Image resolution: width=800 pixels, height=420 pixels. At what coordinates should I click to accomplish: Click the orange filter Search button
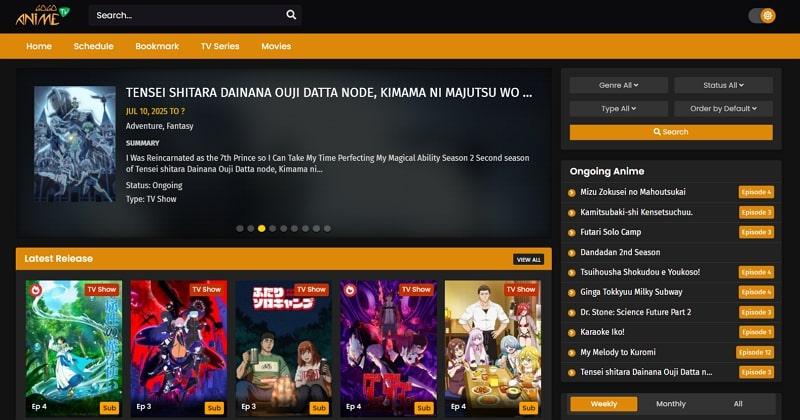click(x=671, y=132)
